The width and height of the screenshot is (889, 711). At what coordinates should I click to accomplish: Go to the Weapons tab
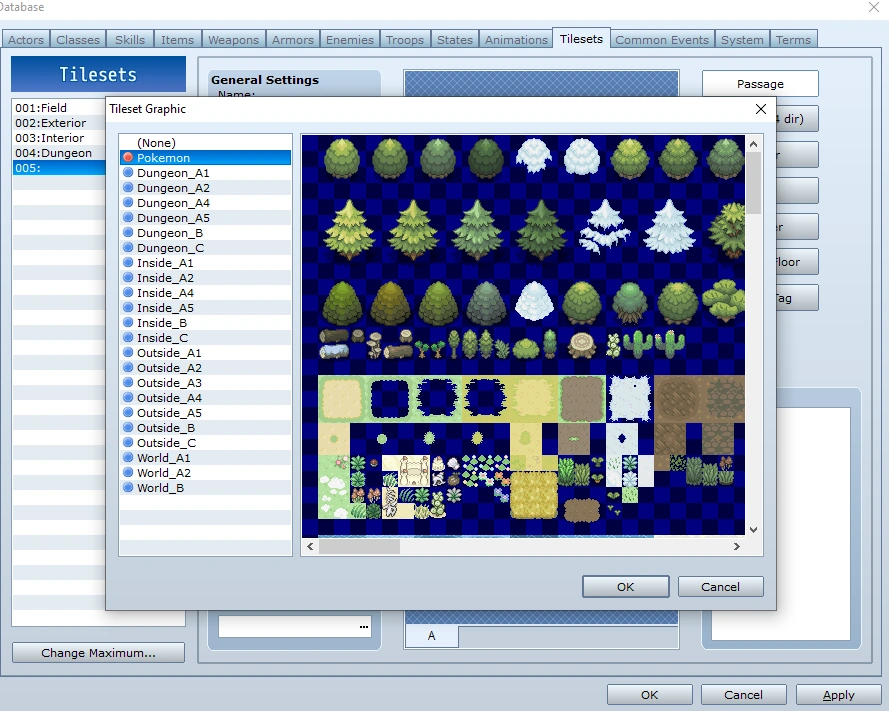[x=233, y=40]
